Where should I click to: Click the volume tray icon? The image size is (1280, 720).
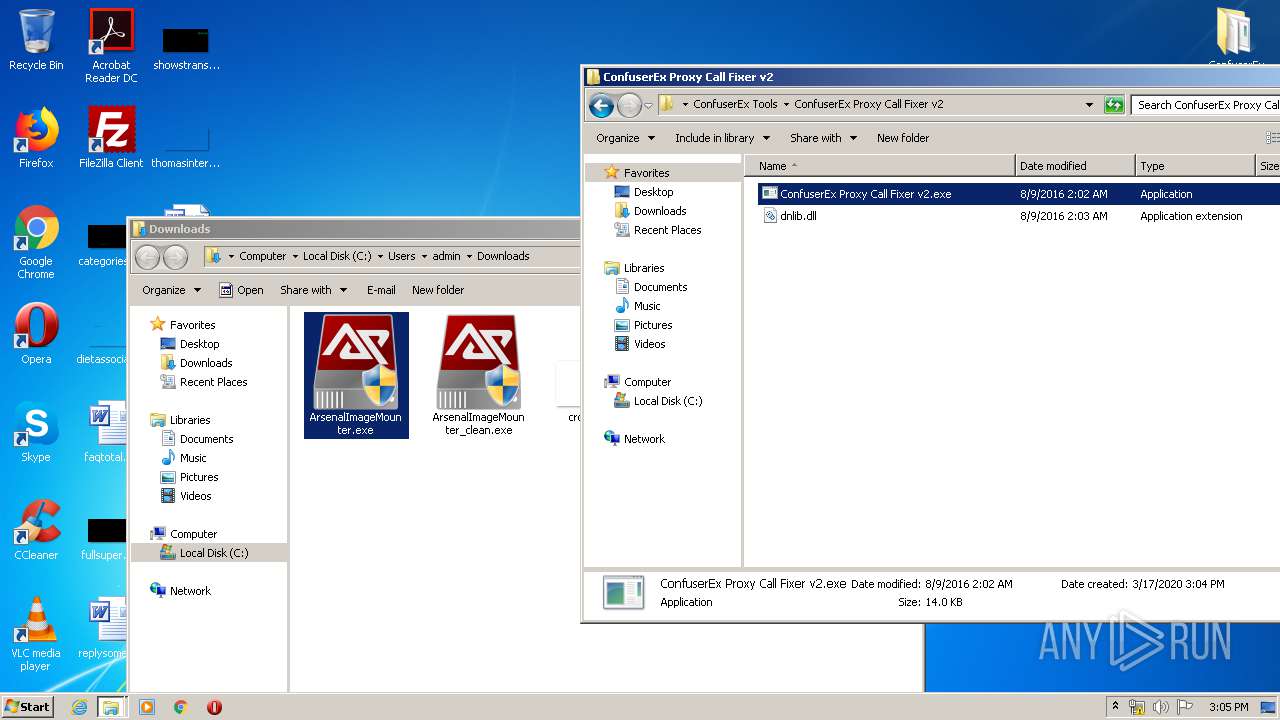pos(1160,707)
